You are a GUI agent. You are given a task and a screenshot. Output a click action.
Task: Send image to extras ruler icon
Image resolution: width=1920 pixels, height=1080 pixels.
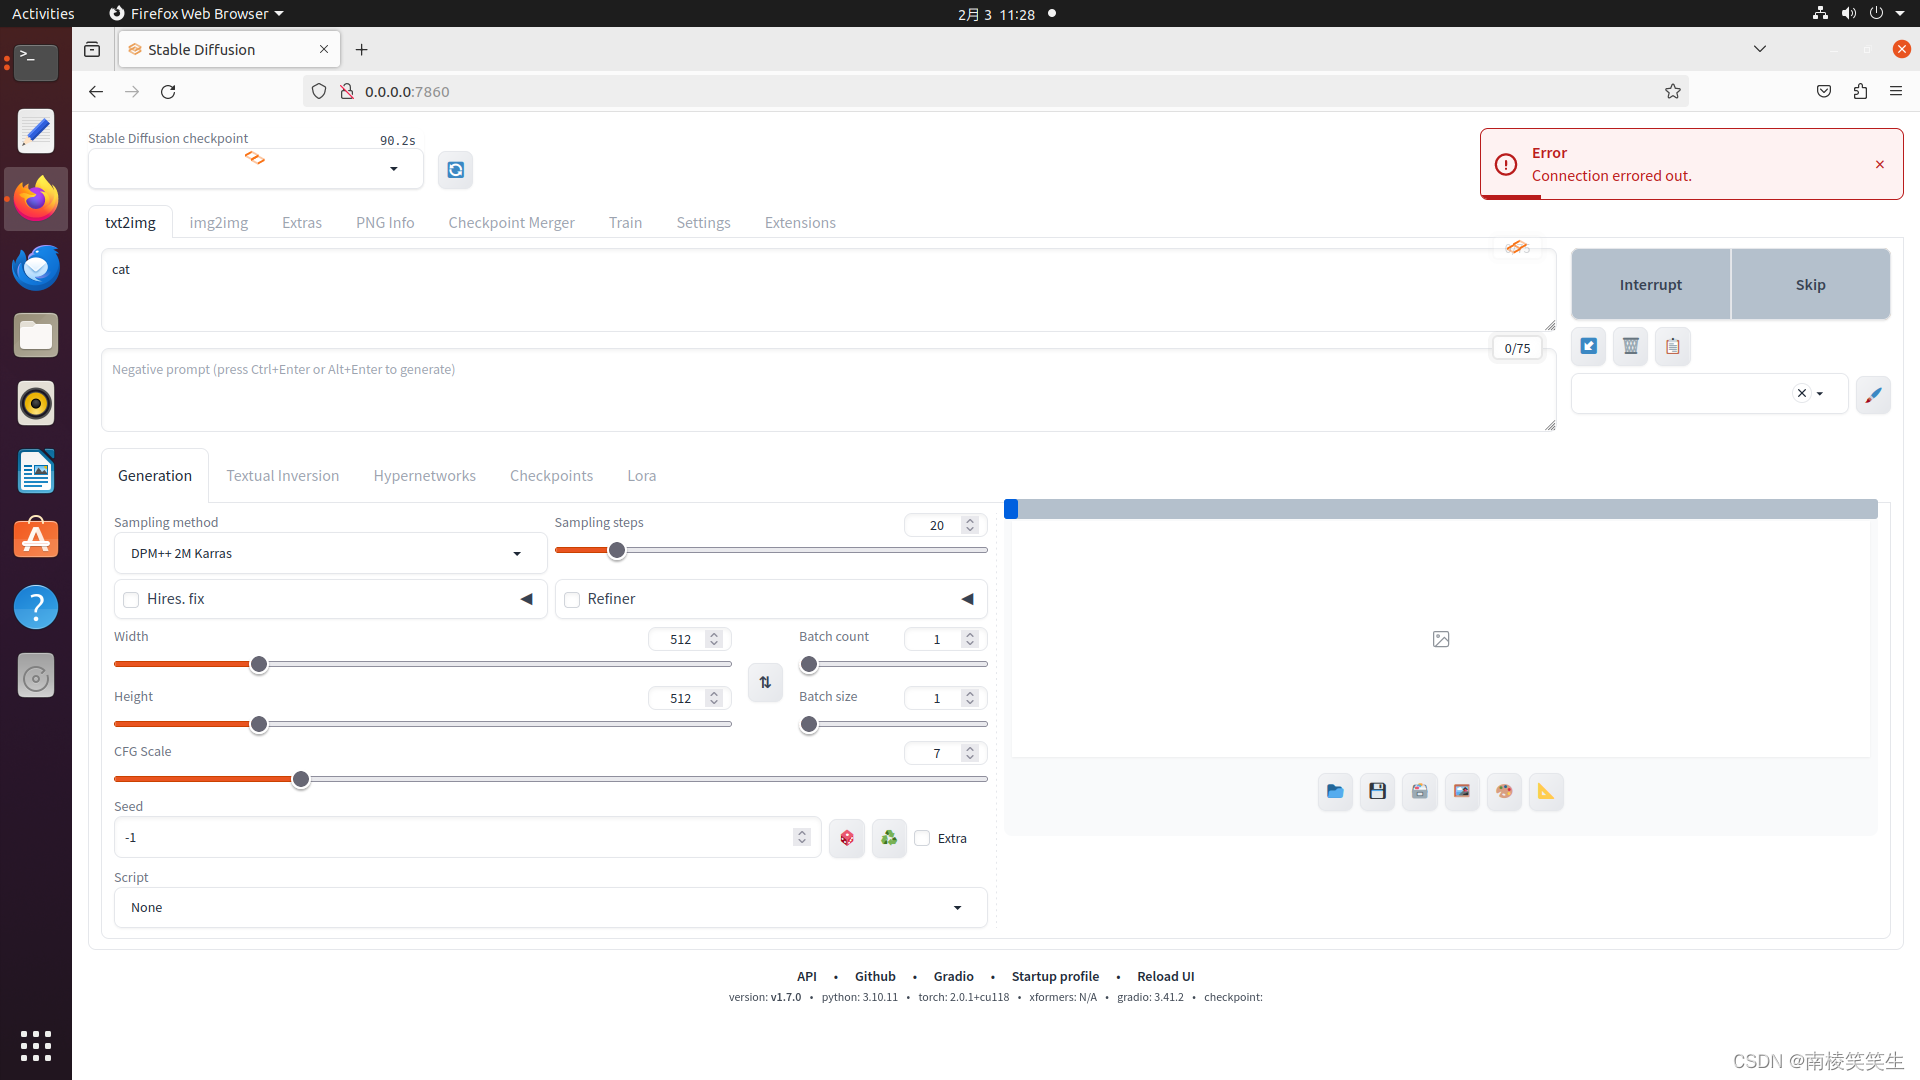point(1546,791)
